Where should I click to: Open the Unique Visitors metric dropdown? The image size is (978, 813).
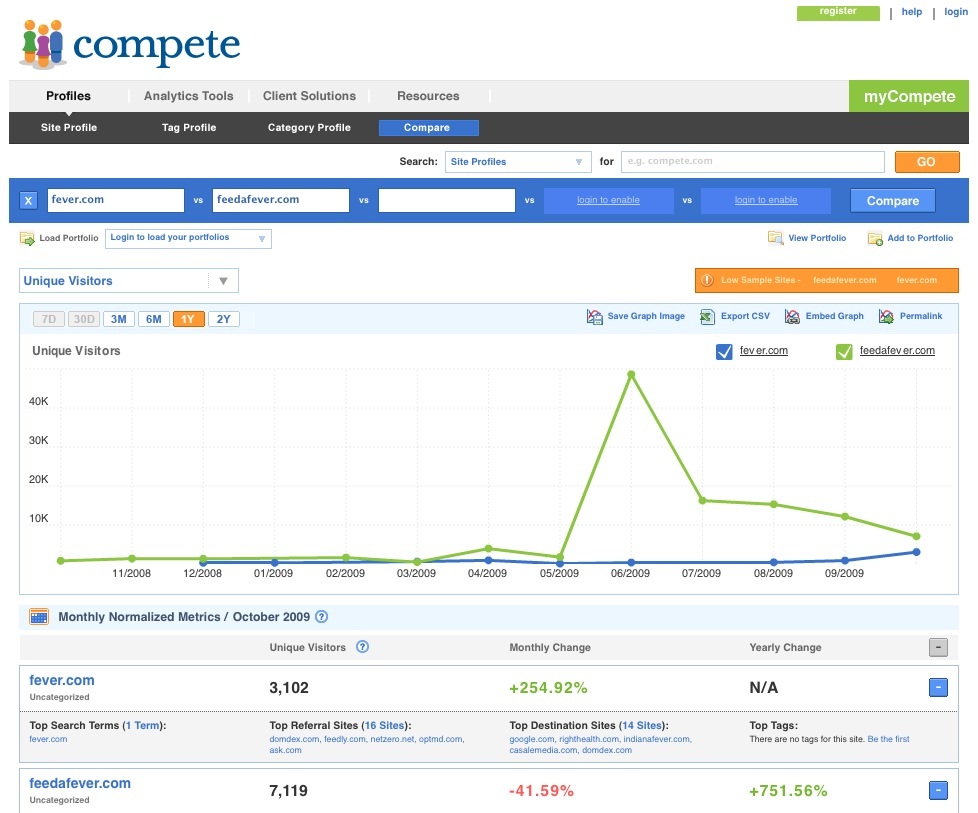(128, 281)
